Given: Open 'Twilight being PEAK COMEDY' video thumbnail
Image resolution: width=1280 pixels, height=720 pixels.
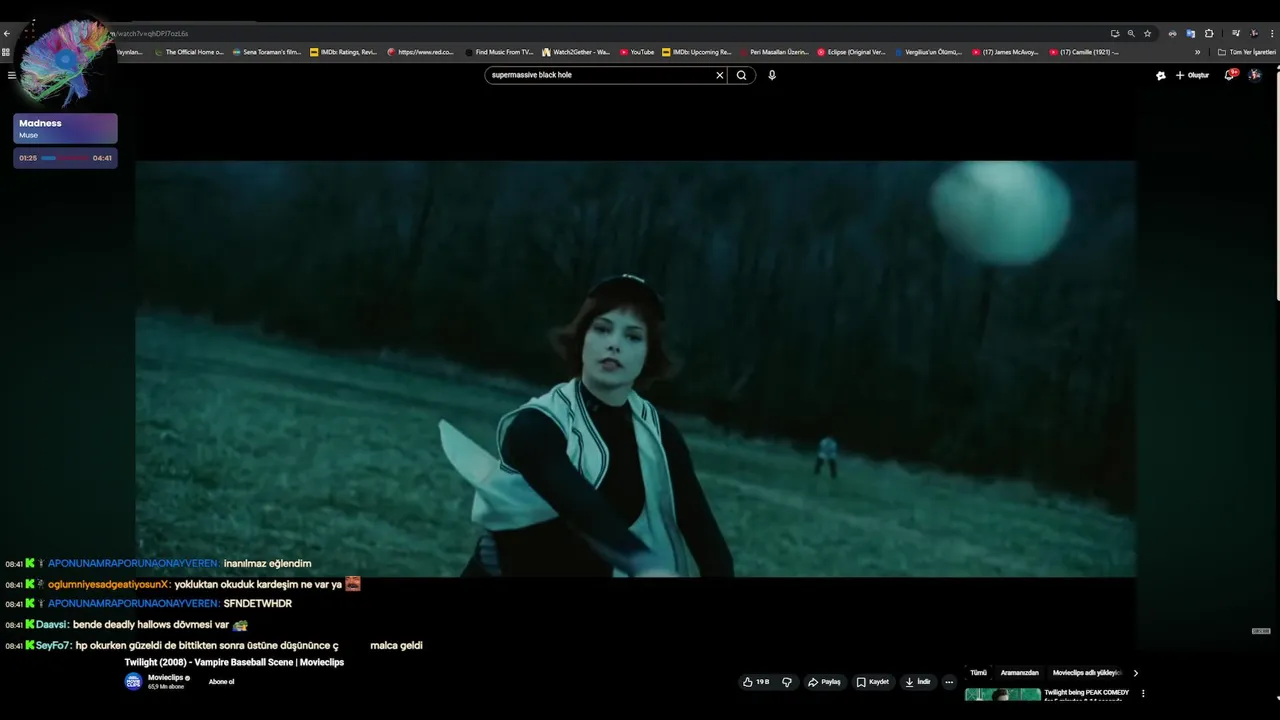Looking at the screenshot, I should (1002, 694).
